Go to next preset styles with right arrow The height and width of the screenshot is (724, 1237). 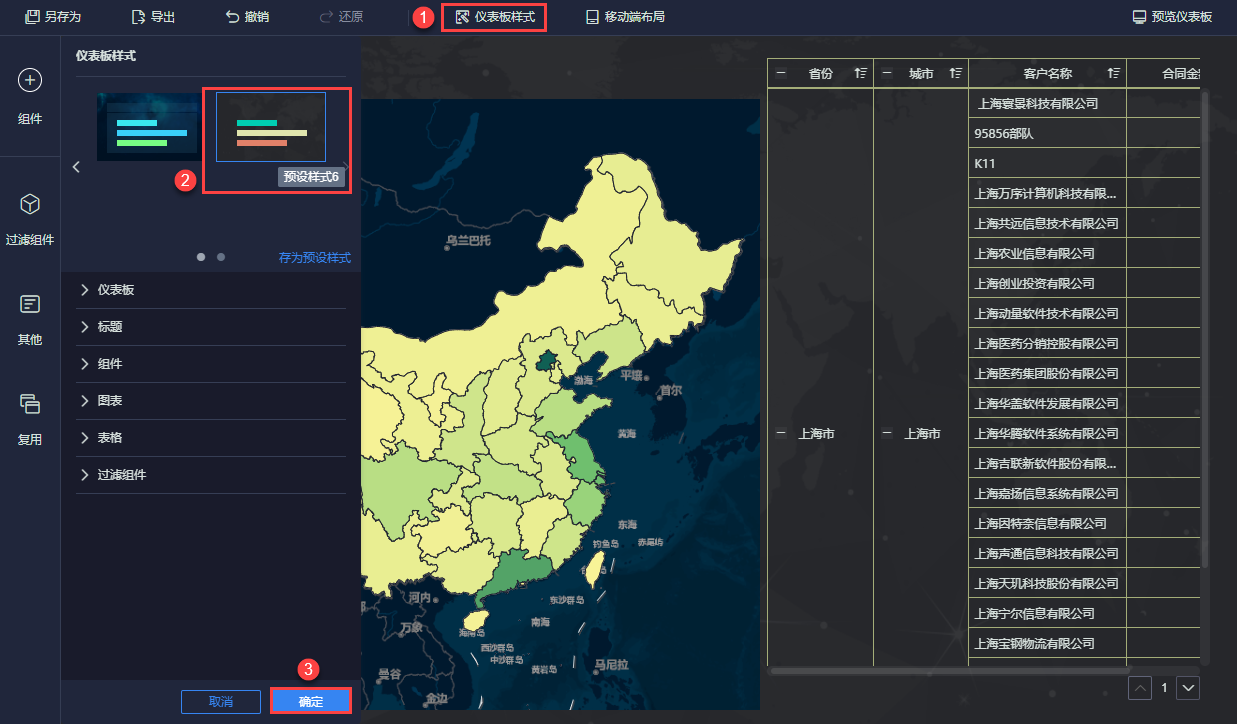[346, 167]
